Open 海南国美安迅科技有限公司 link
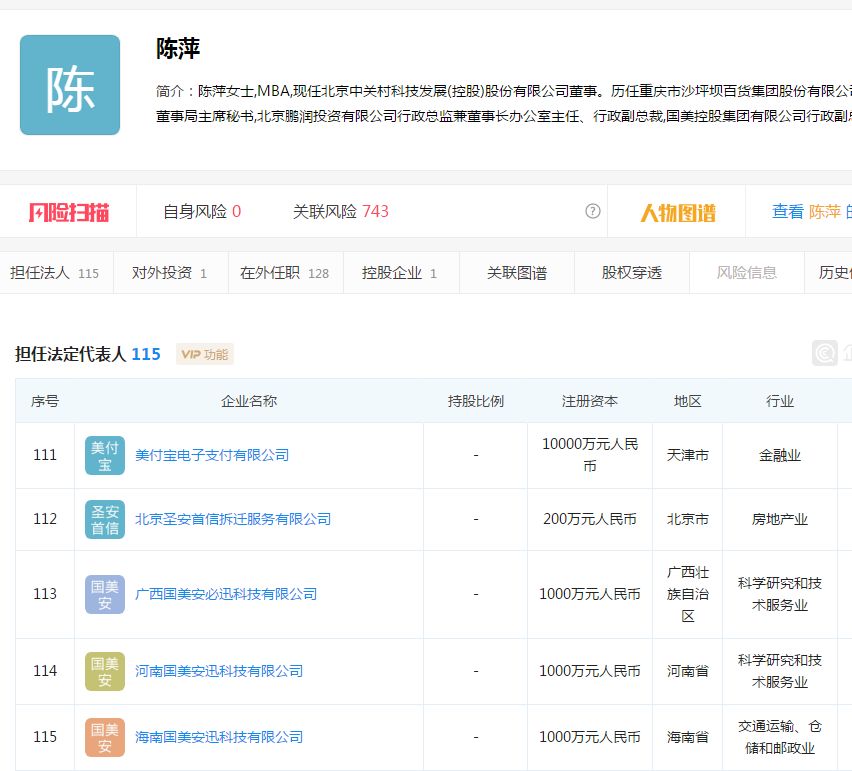 [x=219, y=738]
